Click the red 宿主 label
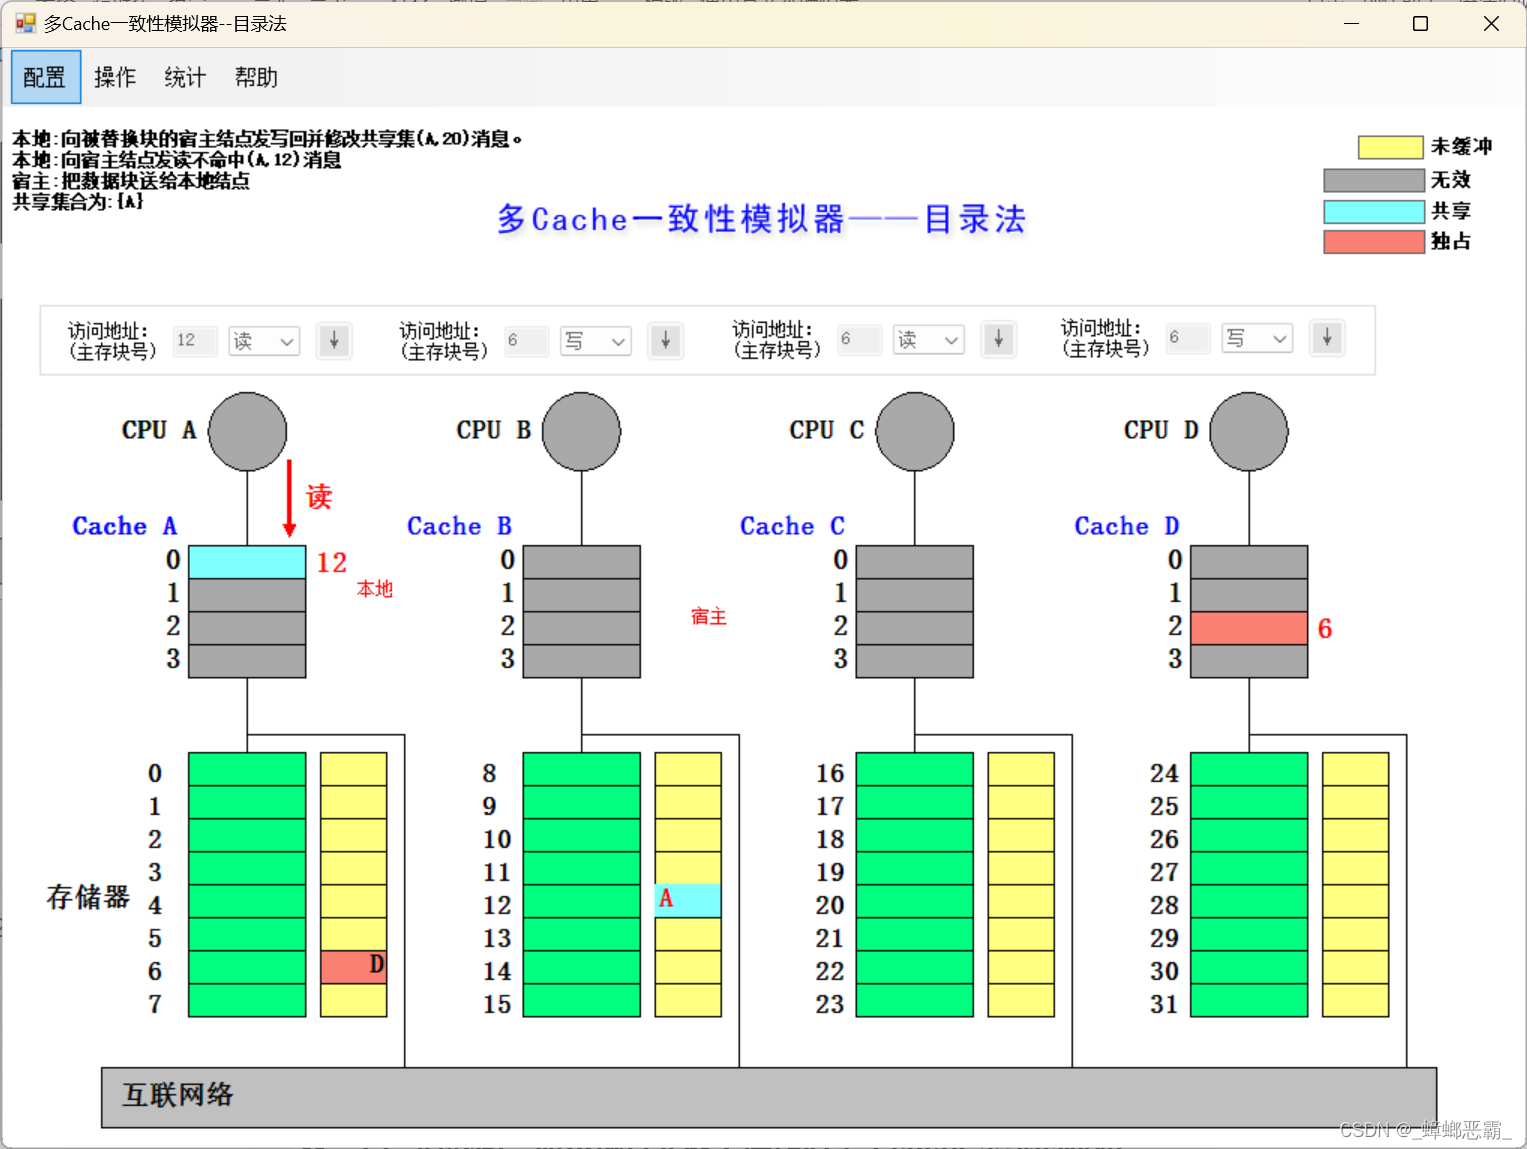Viewport: 1527px width, 1149px height. point(709,617)
